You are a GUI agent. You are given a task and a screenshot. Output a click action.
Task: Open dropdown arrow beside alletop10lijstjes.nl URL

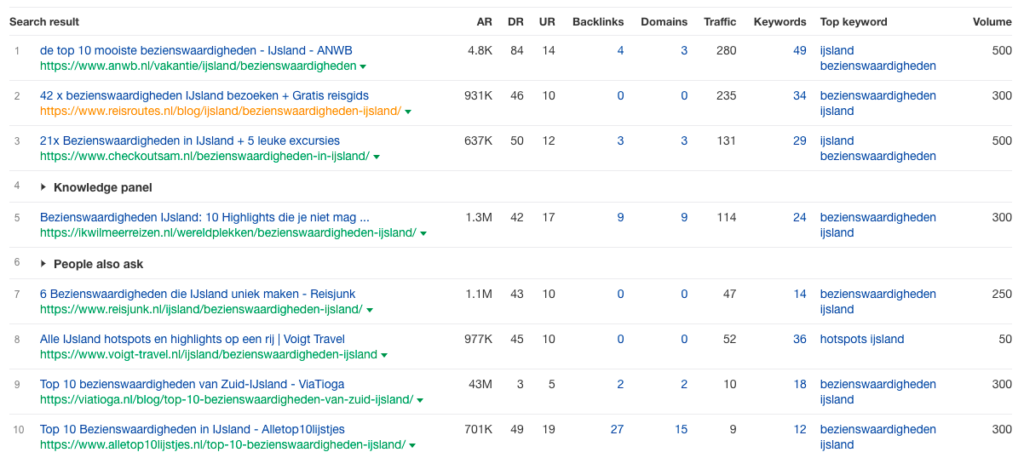pos(413,446)
